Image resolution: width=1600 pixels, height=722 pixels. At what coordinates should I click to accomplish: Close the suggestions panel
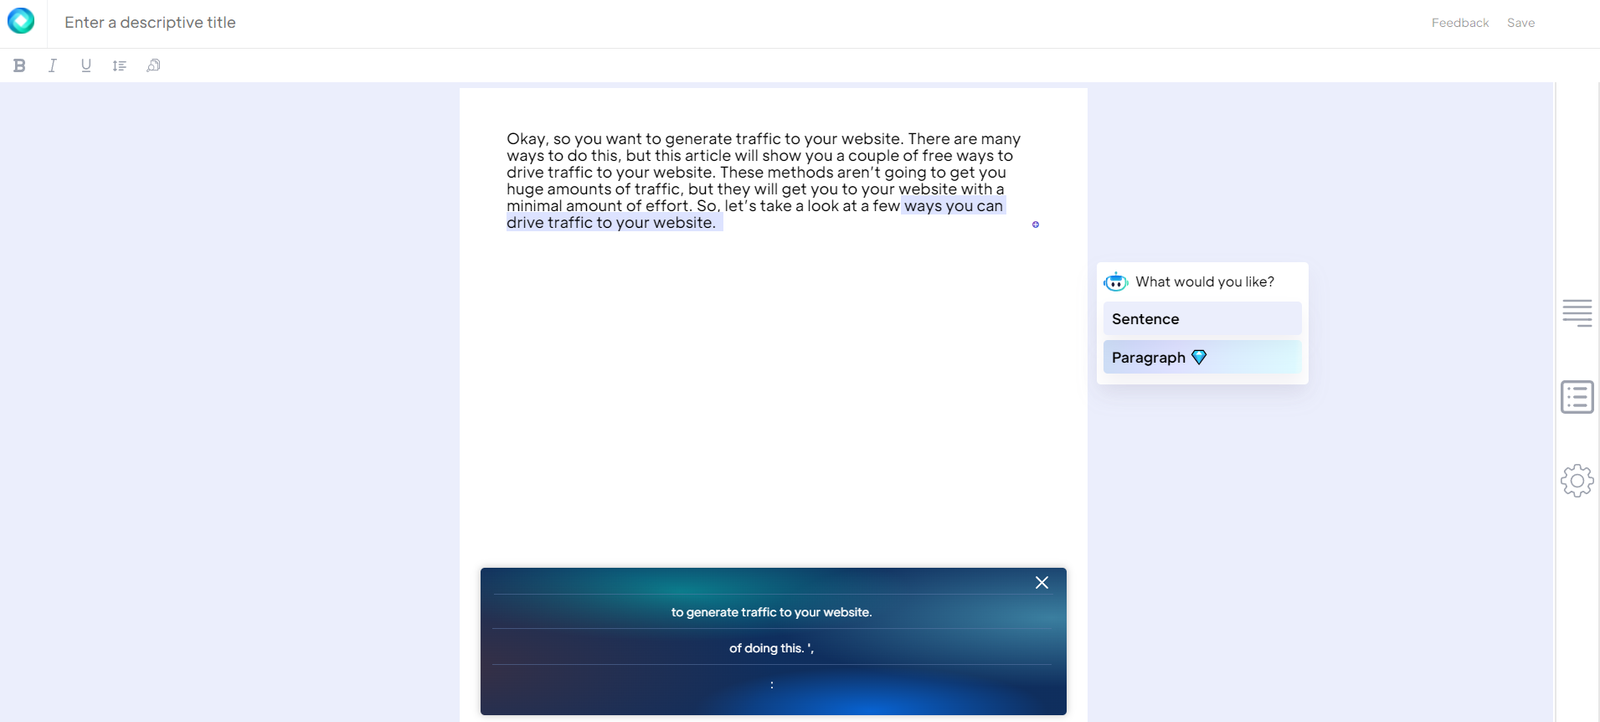tap(1042, 582)
